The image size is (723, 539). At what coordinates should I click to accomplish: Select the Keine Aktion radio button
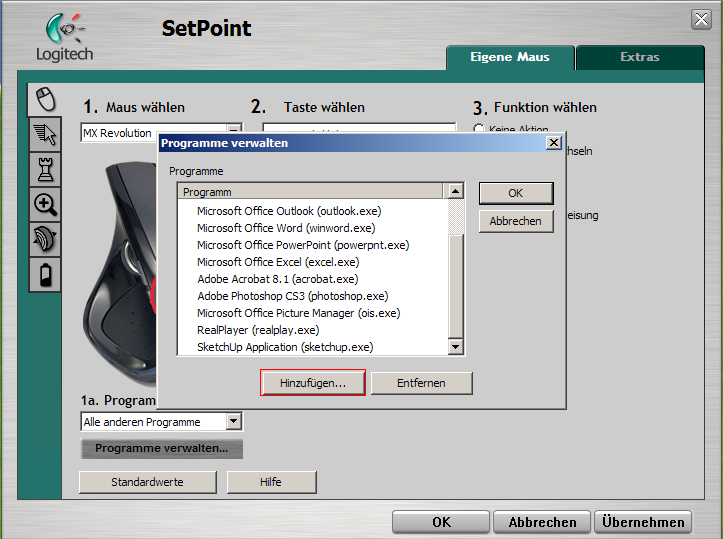pos(479,129)
